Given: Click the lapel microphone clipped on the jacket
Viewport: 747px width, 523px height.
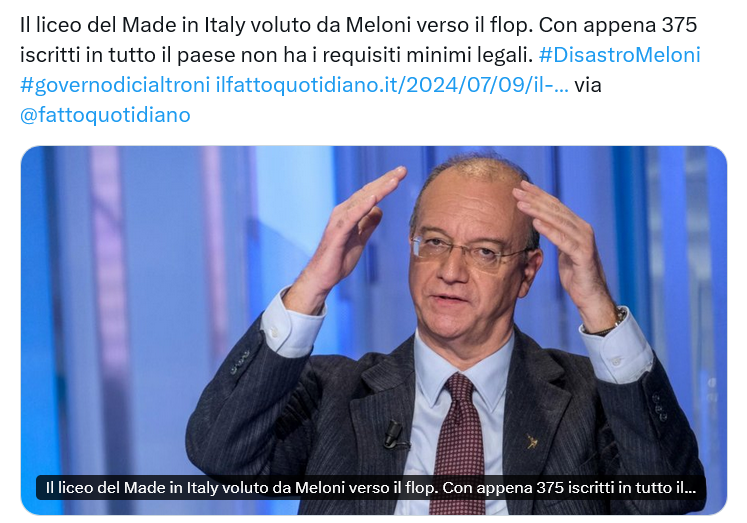Looking at the screenshot, I should click(x=394, y=433).
